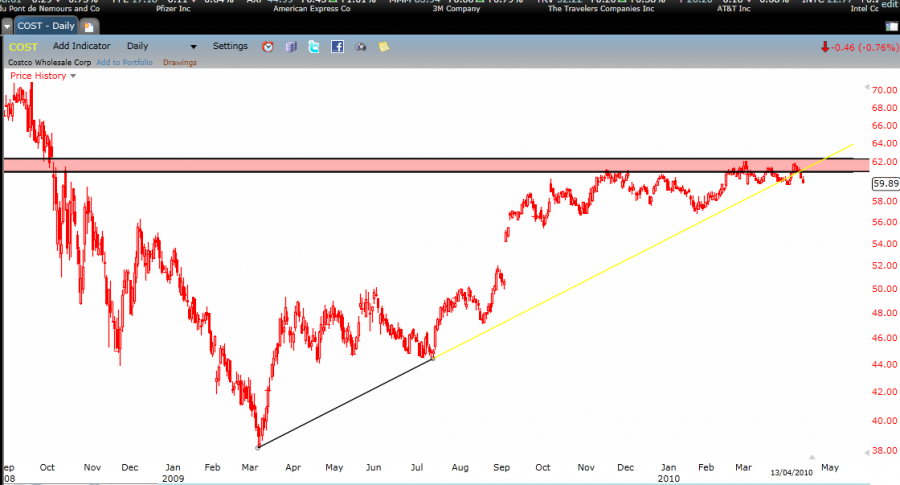Click the stacked pages compare icon
The height and width of the screenshot is (485, 900).
pos(291,46)
